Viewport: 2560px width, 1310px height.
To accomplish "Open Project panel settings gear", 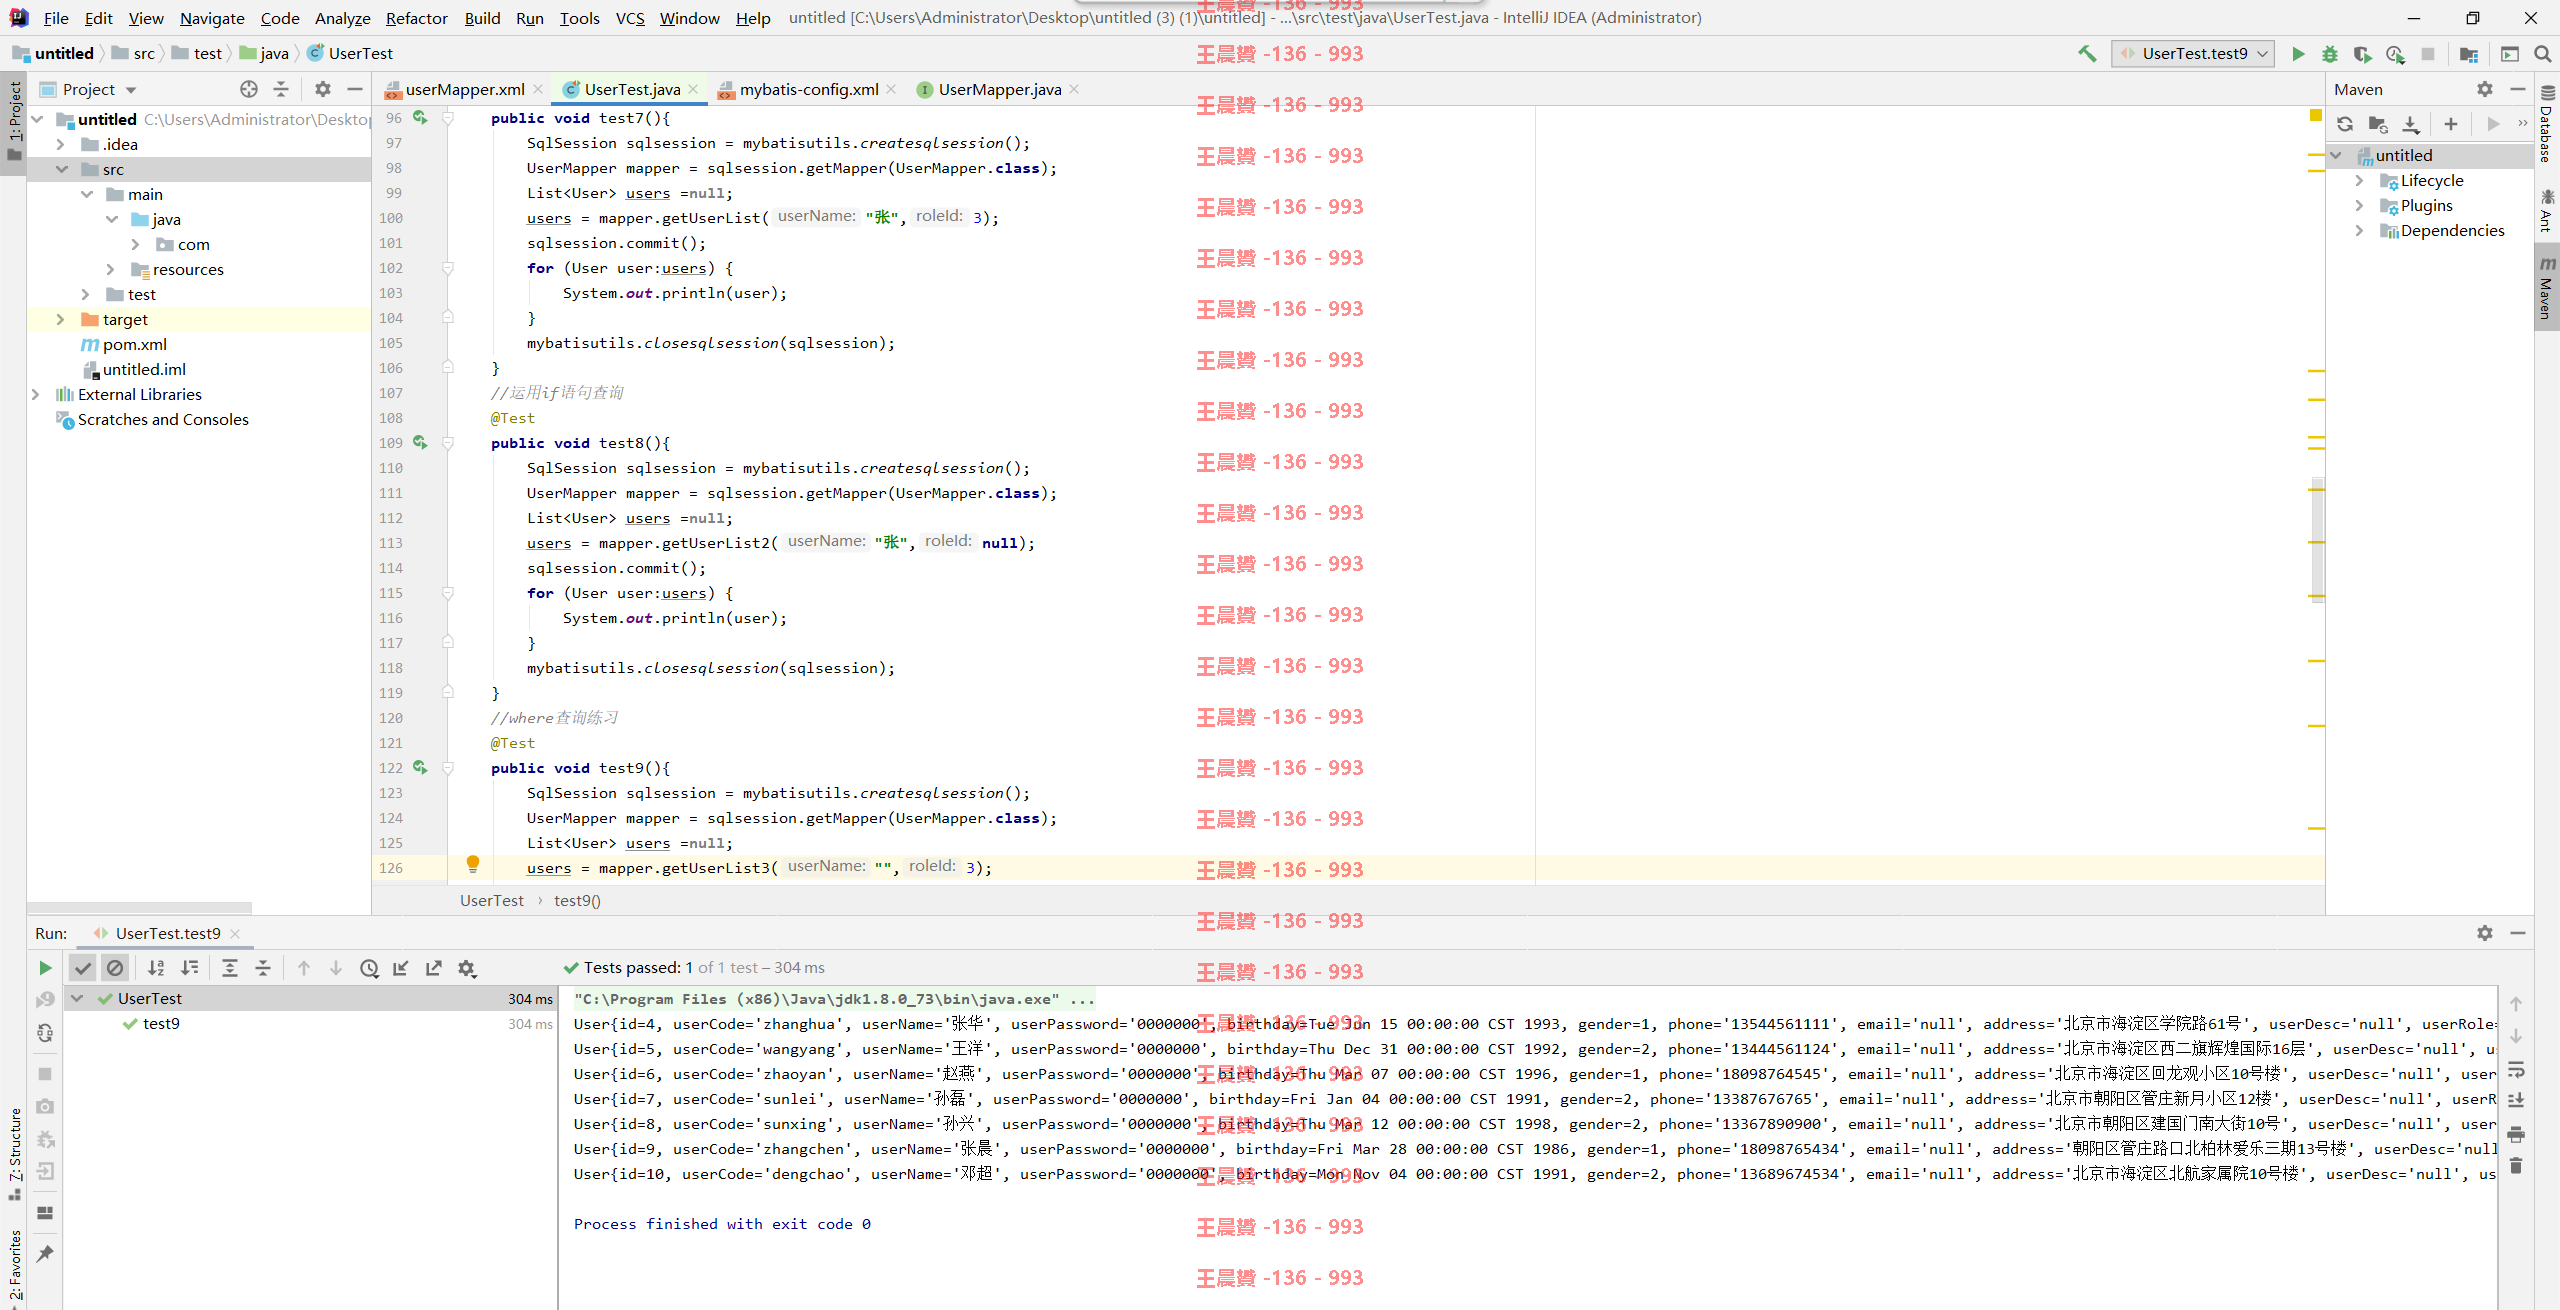I will coord(322,89).
